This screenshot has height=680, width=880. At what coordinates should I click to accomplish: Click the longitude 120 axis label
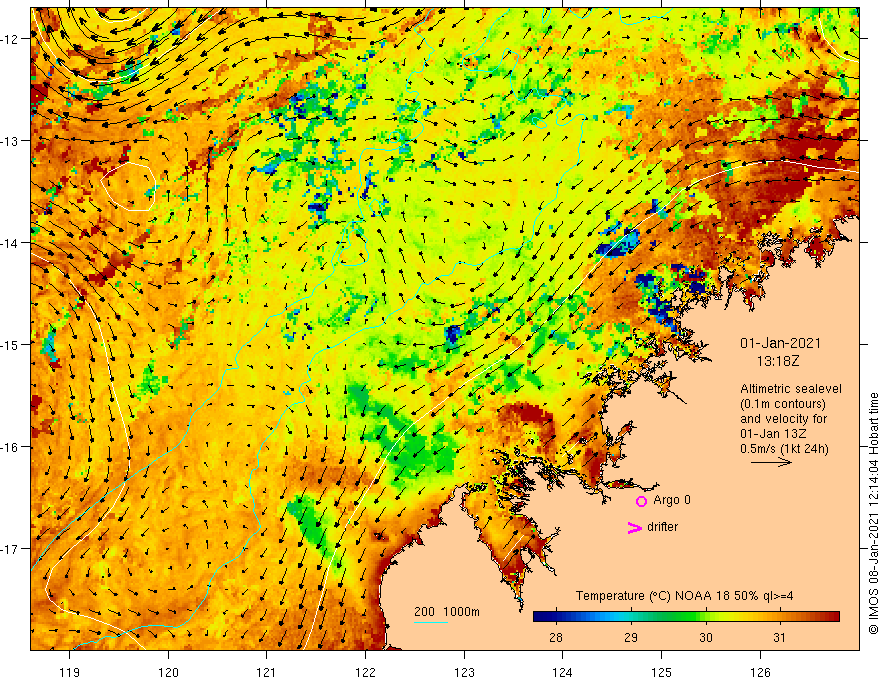(168, 672)
